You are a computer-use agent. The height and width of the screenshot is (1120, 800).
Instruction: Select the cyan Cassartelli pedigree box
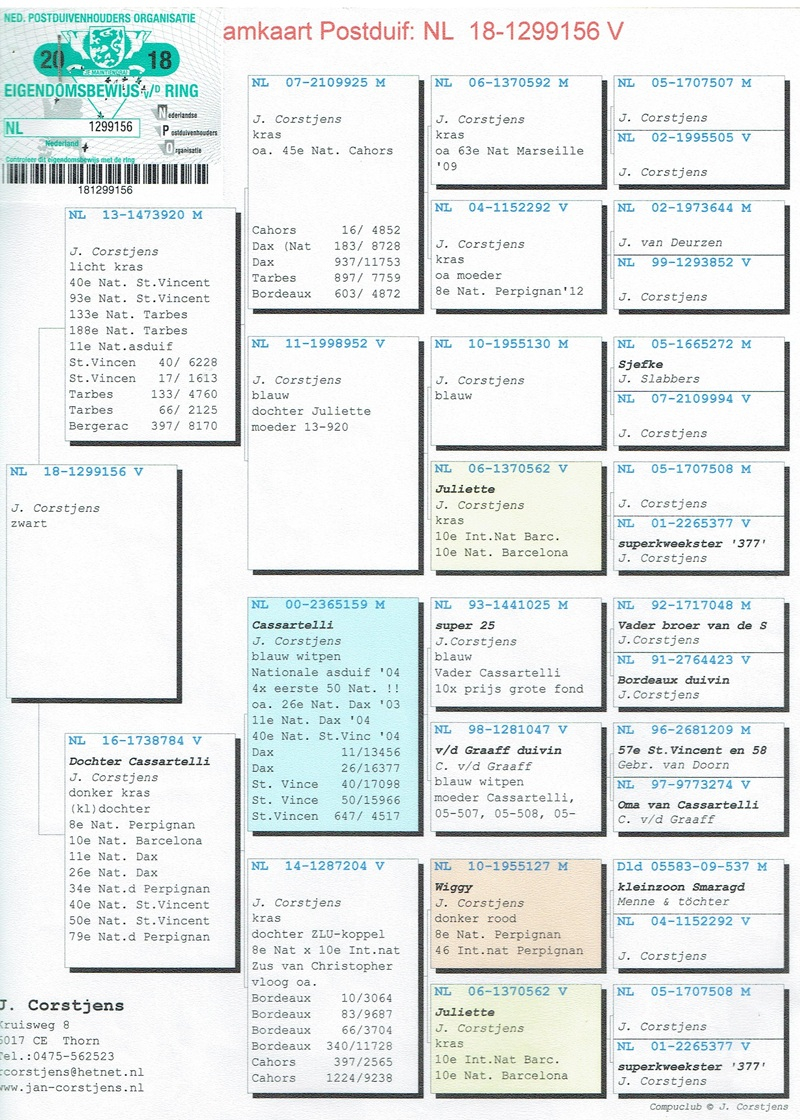(332, 714)
